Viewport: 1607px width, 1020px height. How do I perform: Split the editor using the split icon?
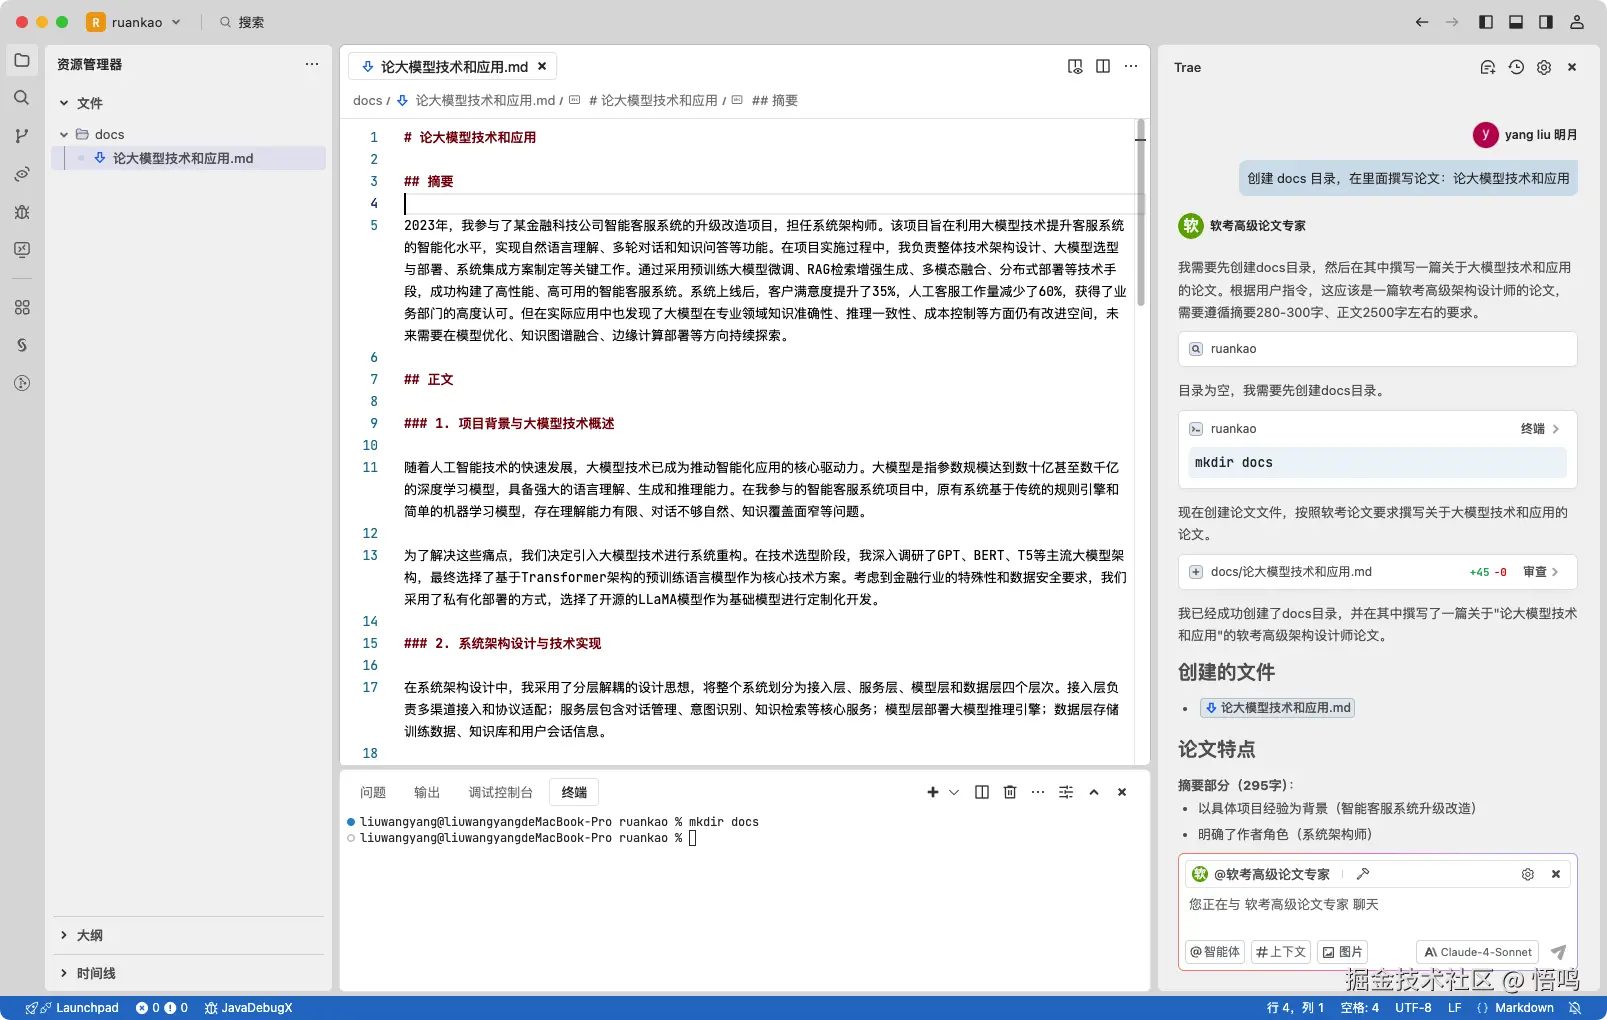coord(1103,66)
